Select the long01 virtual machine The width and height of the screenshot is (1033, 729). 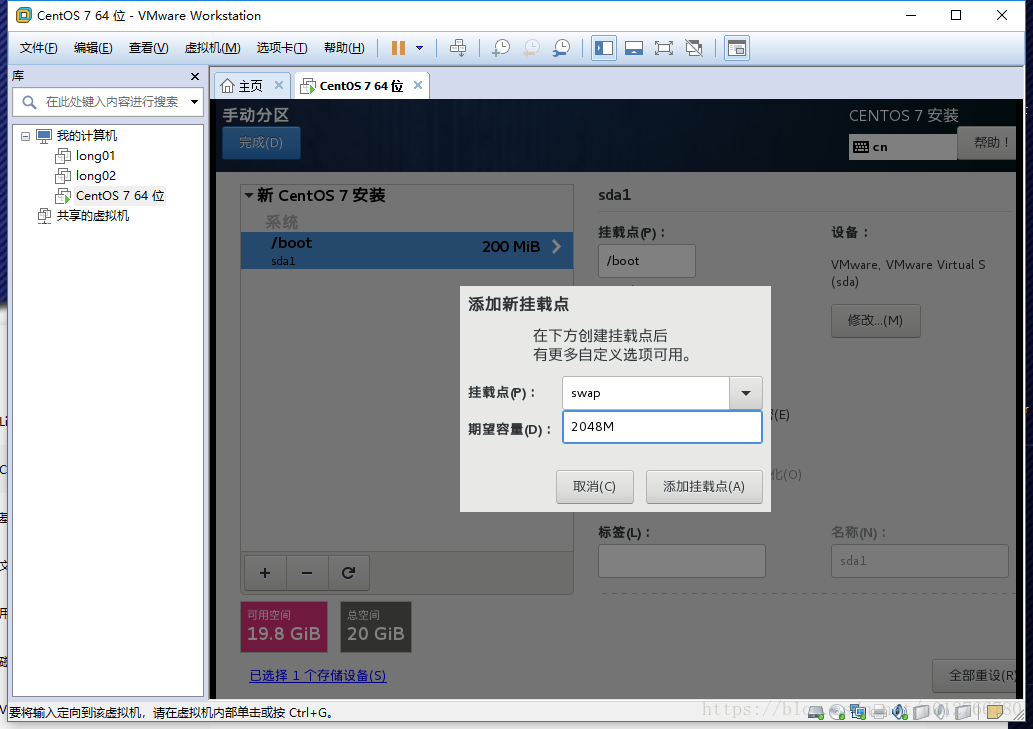(x=96, y=155)
